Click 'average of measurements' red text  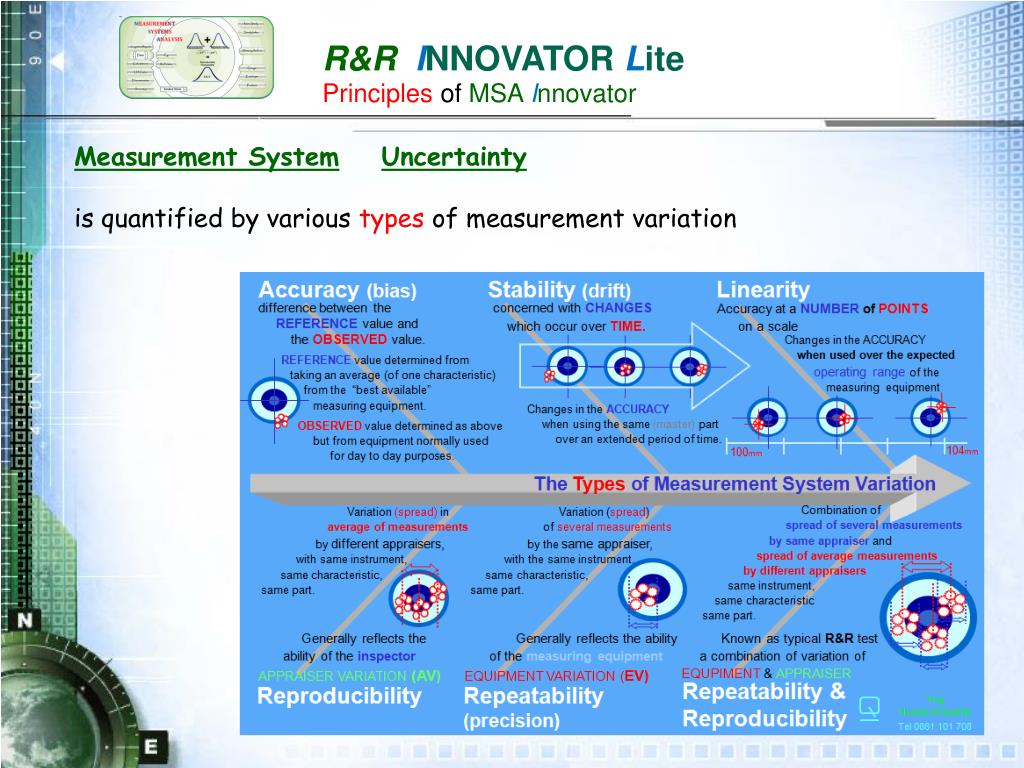(398, 527)
